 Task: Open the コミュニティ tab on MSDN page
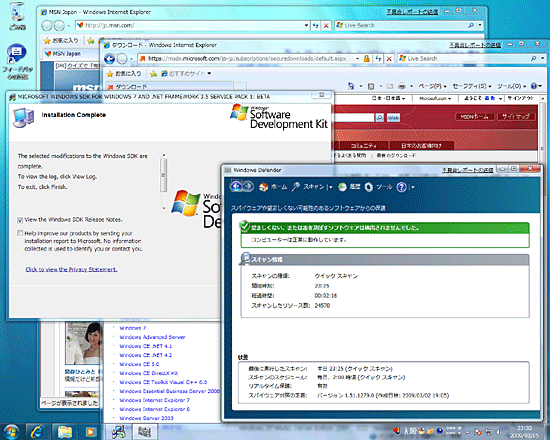click(363, 146)
